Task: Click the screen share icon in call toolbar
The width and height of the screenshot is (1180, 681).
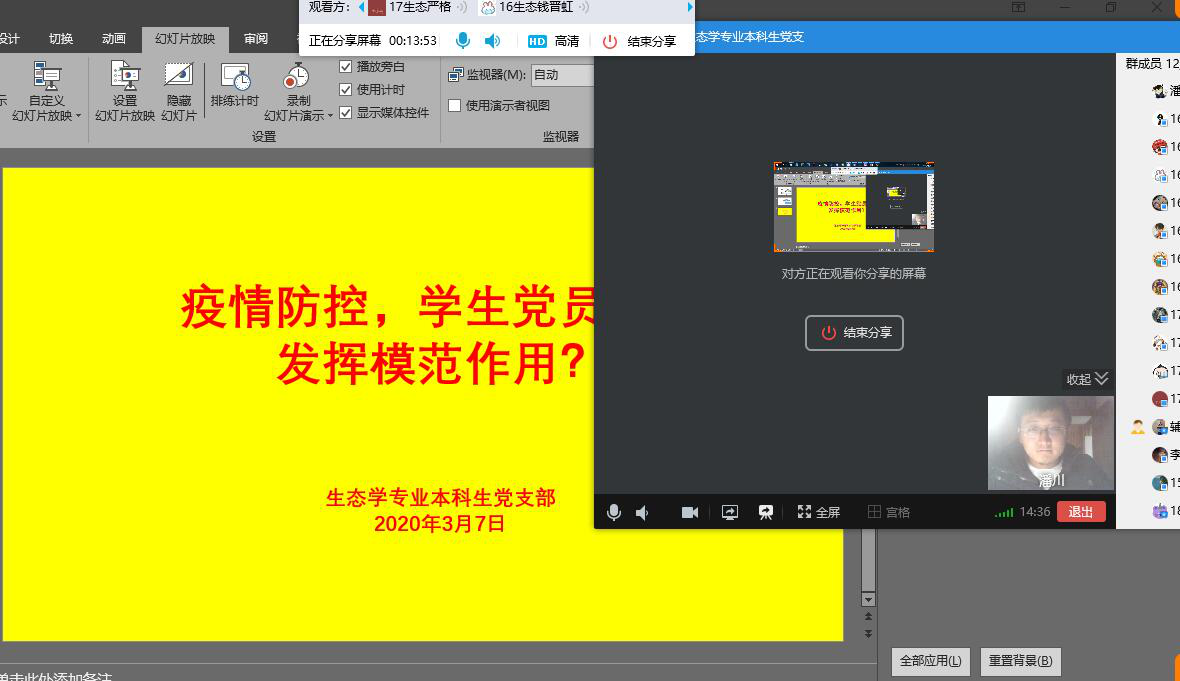Action: (x=729, y=512)
